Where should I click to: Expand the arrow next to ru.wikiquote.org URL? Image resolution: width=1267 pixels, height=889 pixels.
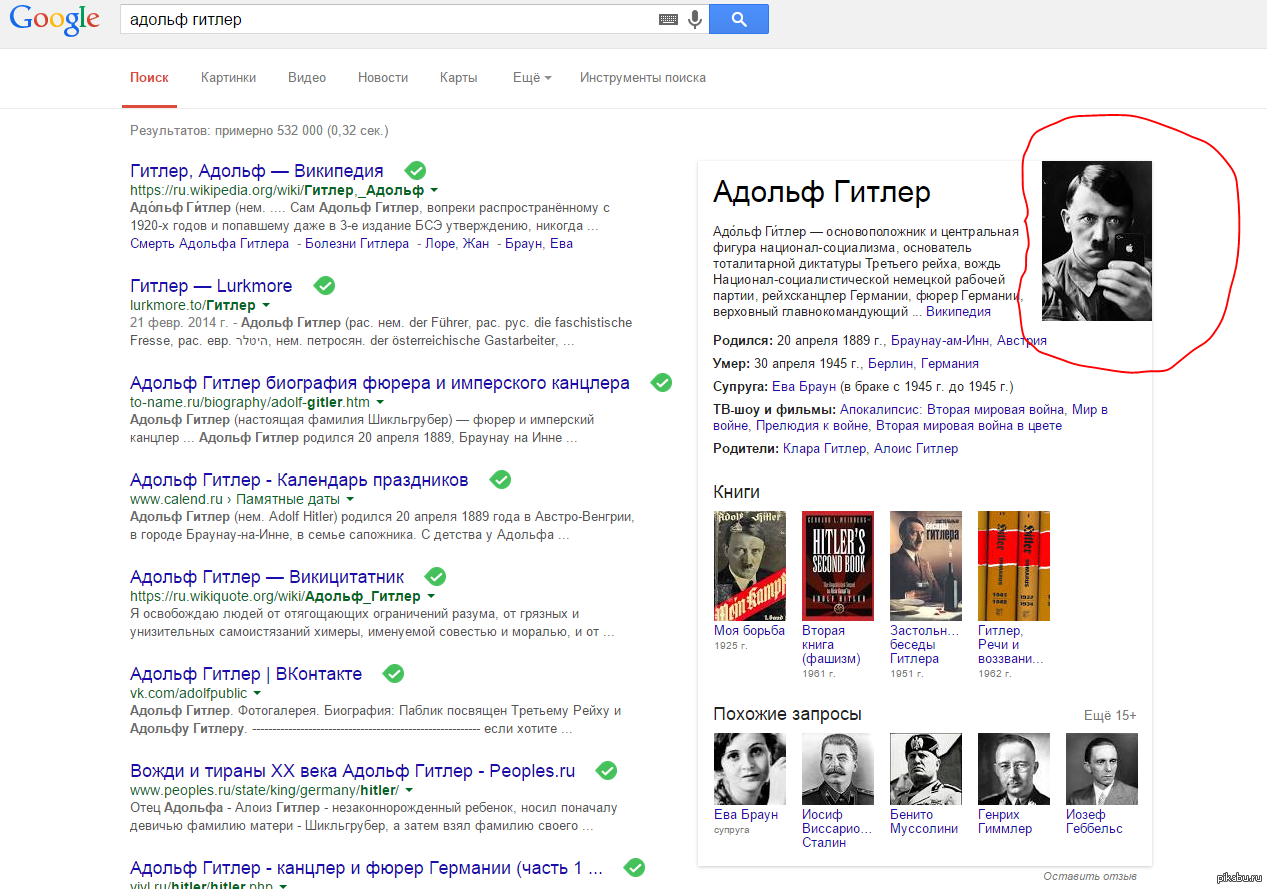click(x=431, y=596)
